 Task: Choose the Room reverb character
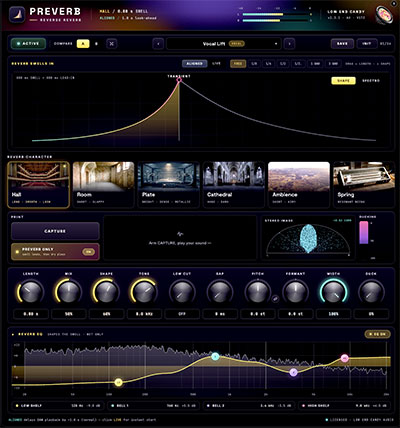coord(104,185)
